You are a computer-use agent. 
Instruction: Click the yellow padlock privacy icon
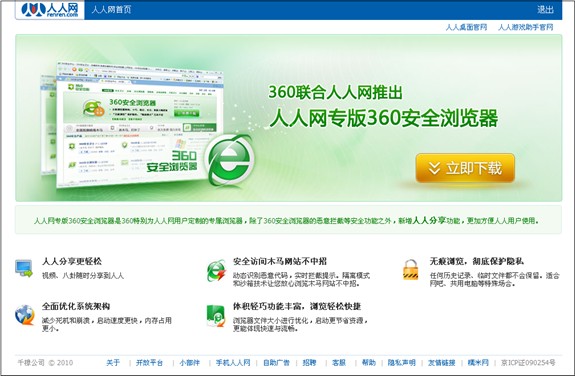tap(410, 270)
